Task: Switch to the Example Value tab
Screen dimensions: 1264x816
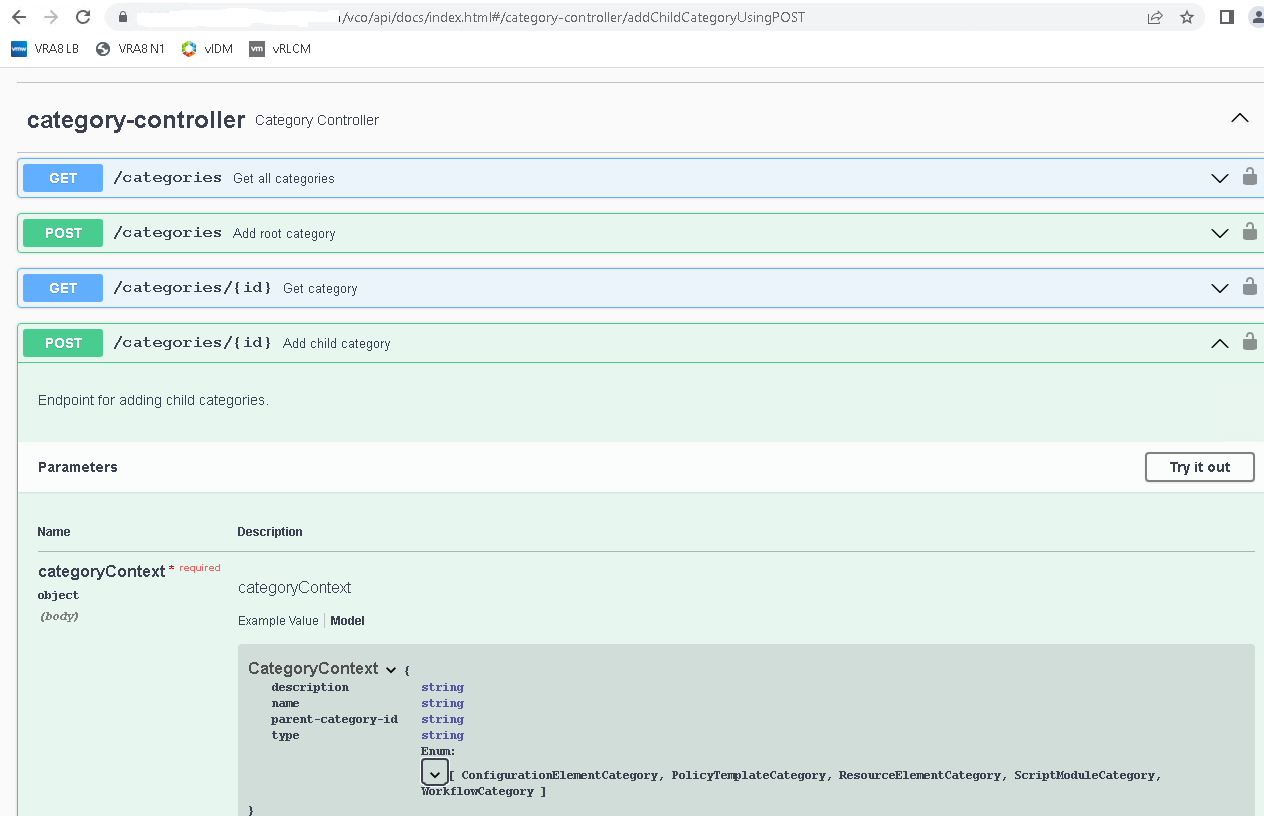Action: pyautogui.click(x=278, y=620)
